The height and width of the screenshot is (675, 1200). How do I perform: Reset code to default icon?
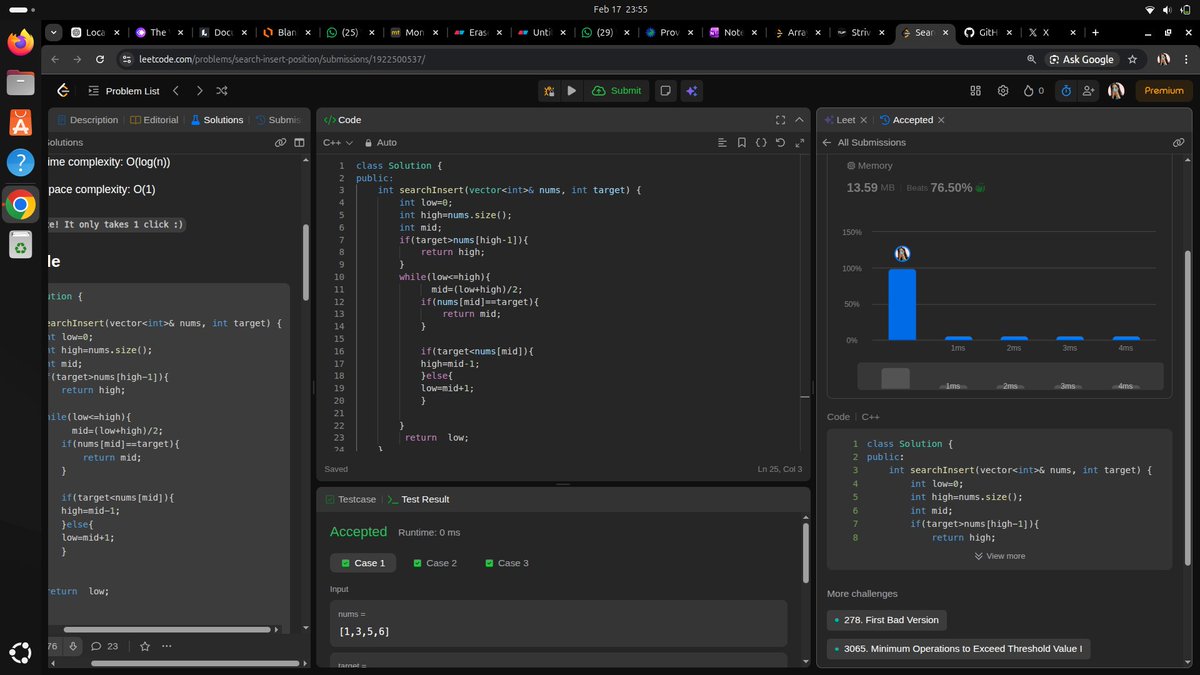[780, 143]
